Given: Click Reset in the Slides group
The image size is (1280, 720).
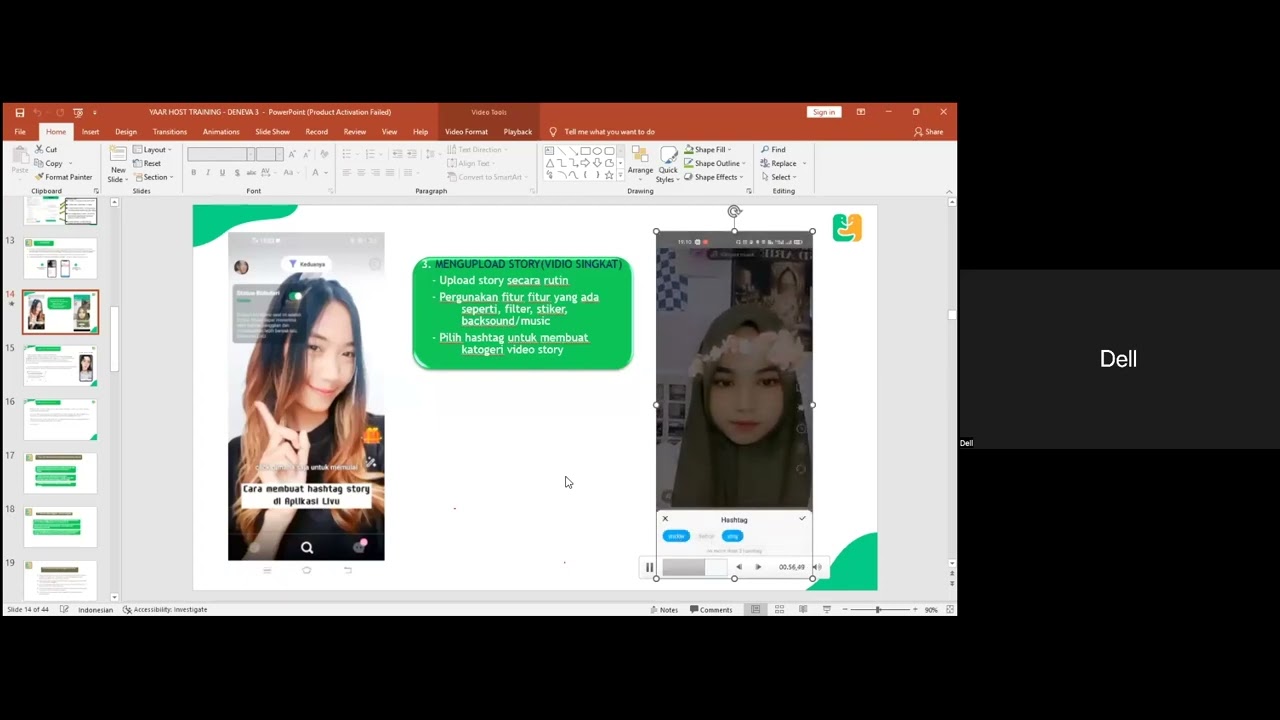Looking at the screenshot, I should click(x=147, y=163).
